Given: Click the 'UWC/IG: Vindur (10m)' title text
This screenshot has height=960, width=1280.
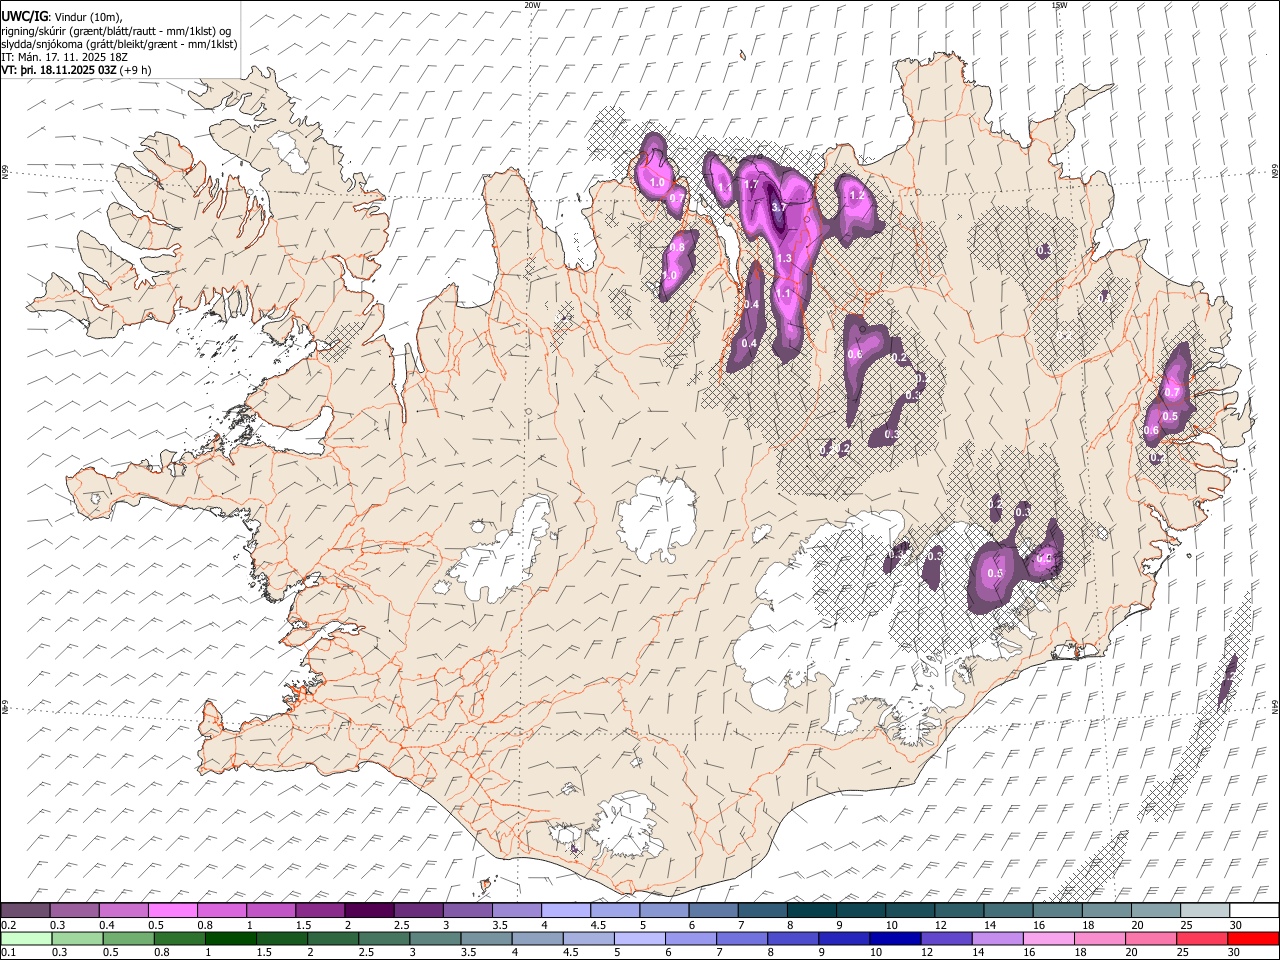Looking at the screenshot, I should (x=61, y=17).
